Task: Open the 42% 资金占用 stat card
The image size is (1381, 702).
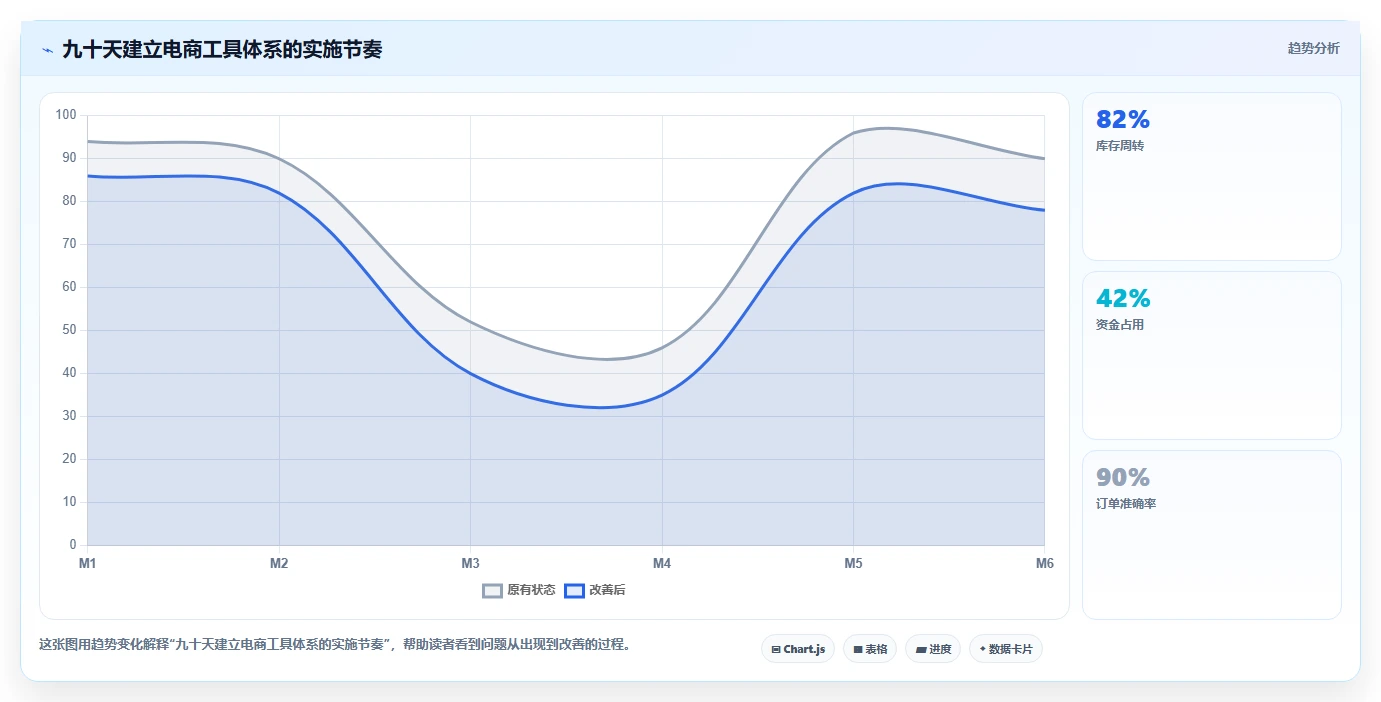Action: tap(1212, 356)
